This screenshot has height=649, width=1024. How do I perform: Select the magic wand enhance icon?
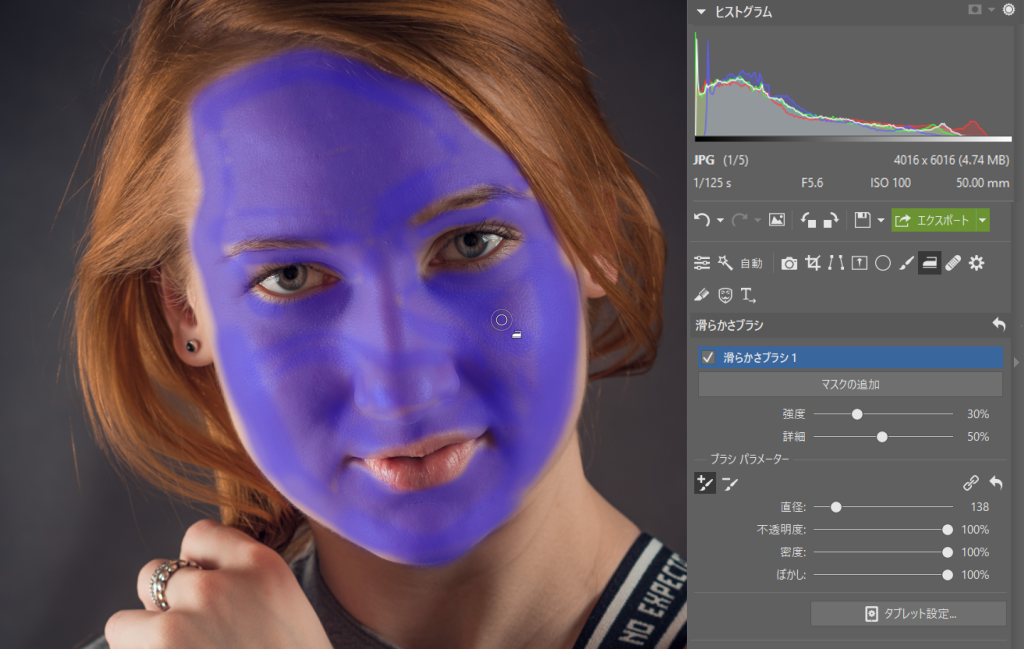tap(725, 263)
